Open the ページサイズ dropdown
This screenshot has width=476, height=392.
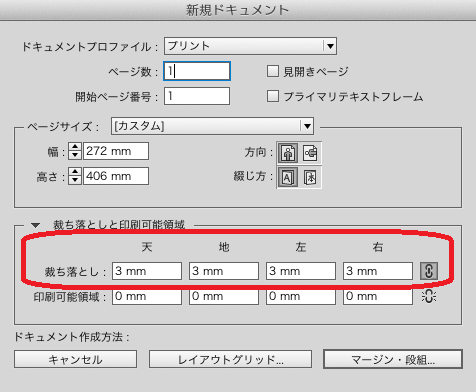pos(212,126)
